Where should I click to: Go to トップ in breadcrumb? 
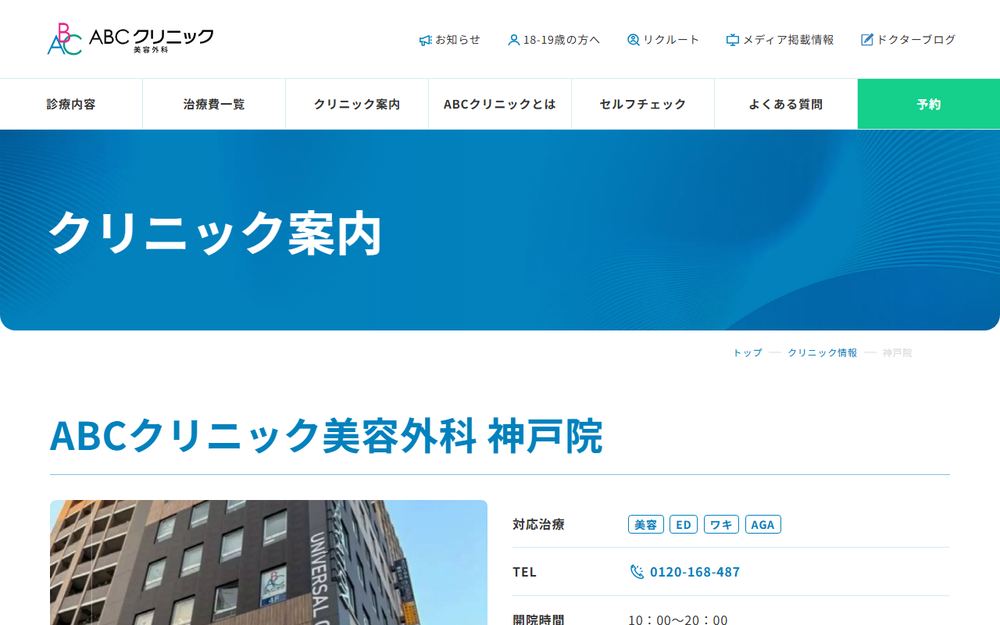(747, 353)
